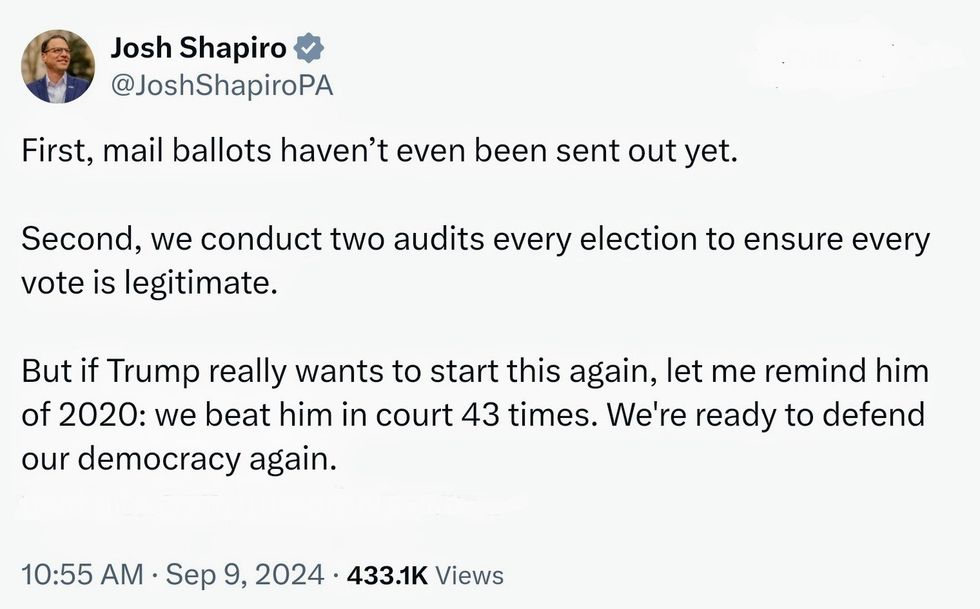Viewport: 980px width, 609px height.
Task: Click the blue verified checkmark badge
Action: tap(309, 47)
